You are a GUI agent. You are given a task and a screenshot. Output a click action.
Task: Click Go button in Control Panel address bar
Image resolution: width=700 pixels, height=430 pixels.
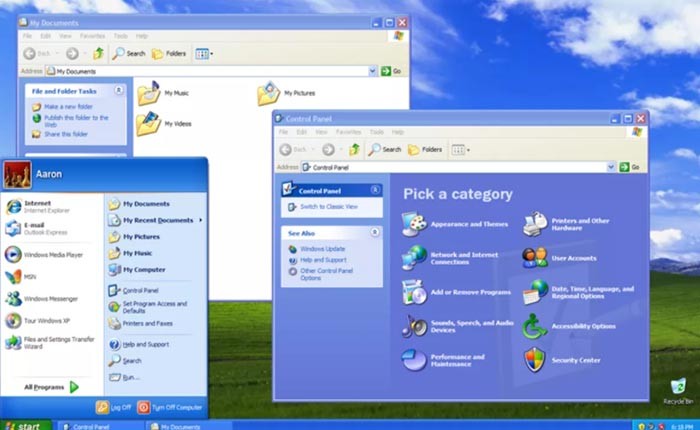tap(629, 167)
